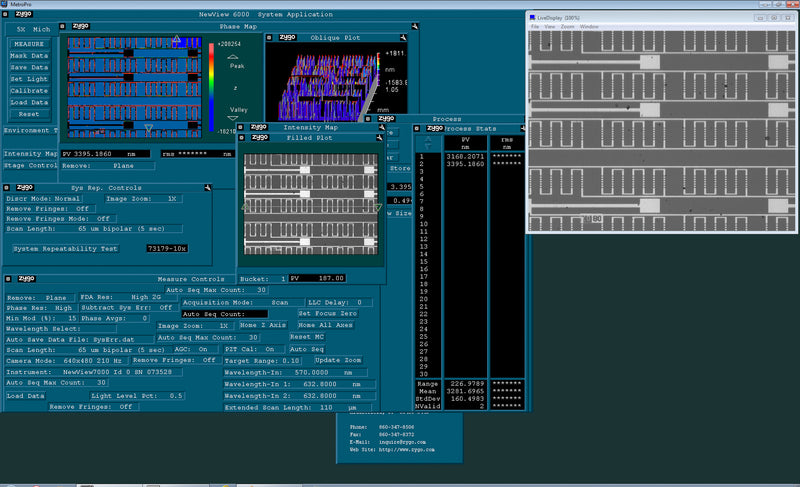Open the View menu in LiveDisplay
The width and height of the screenshot is (800, 487).
click(550, 26)
